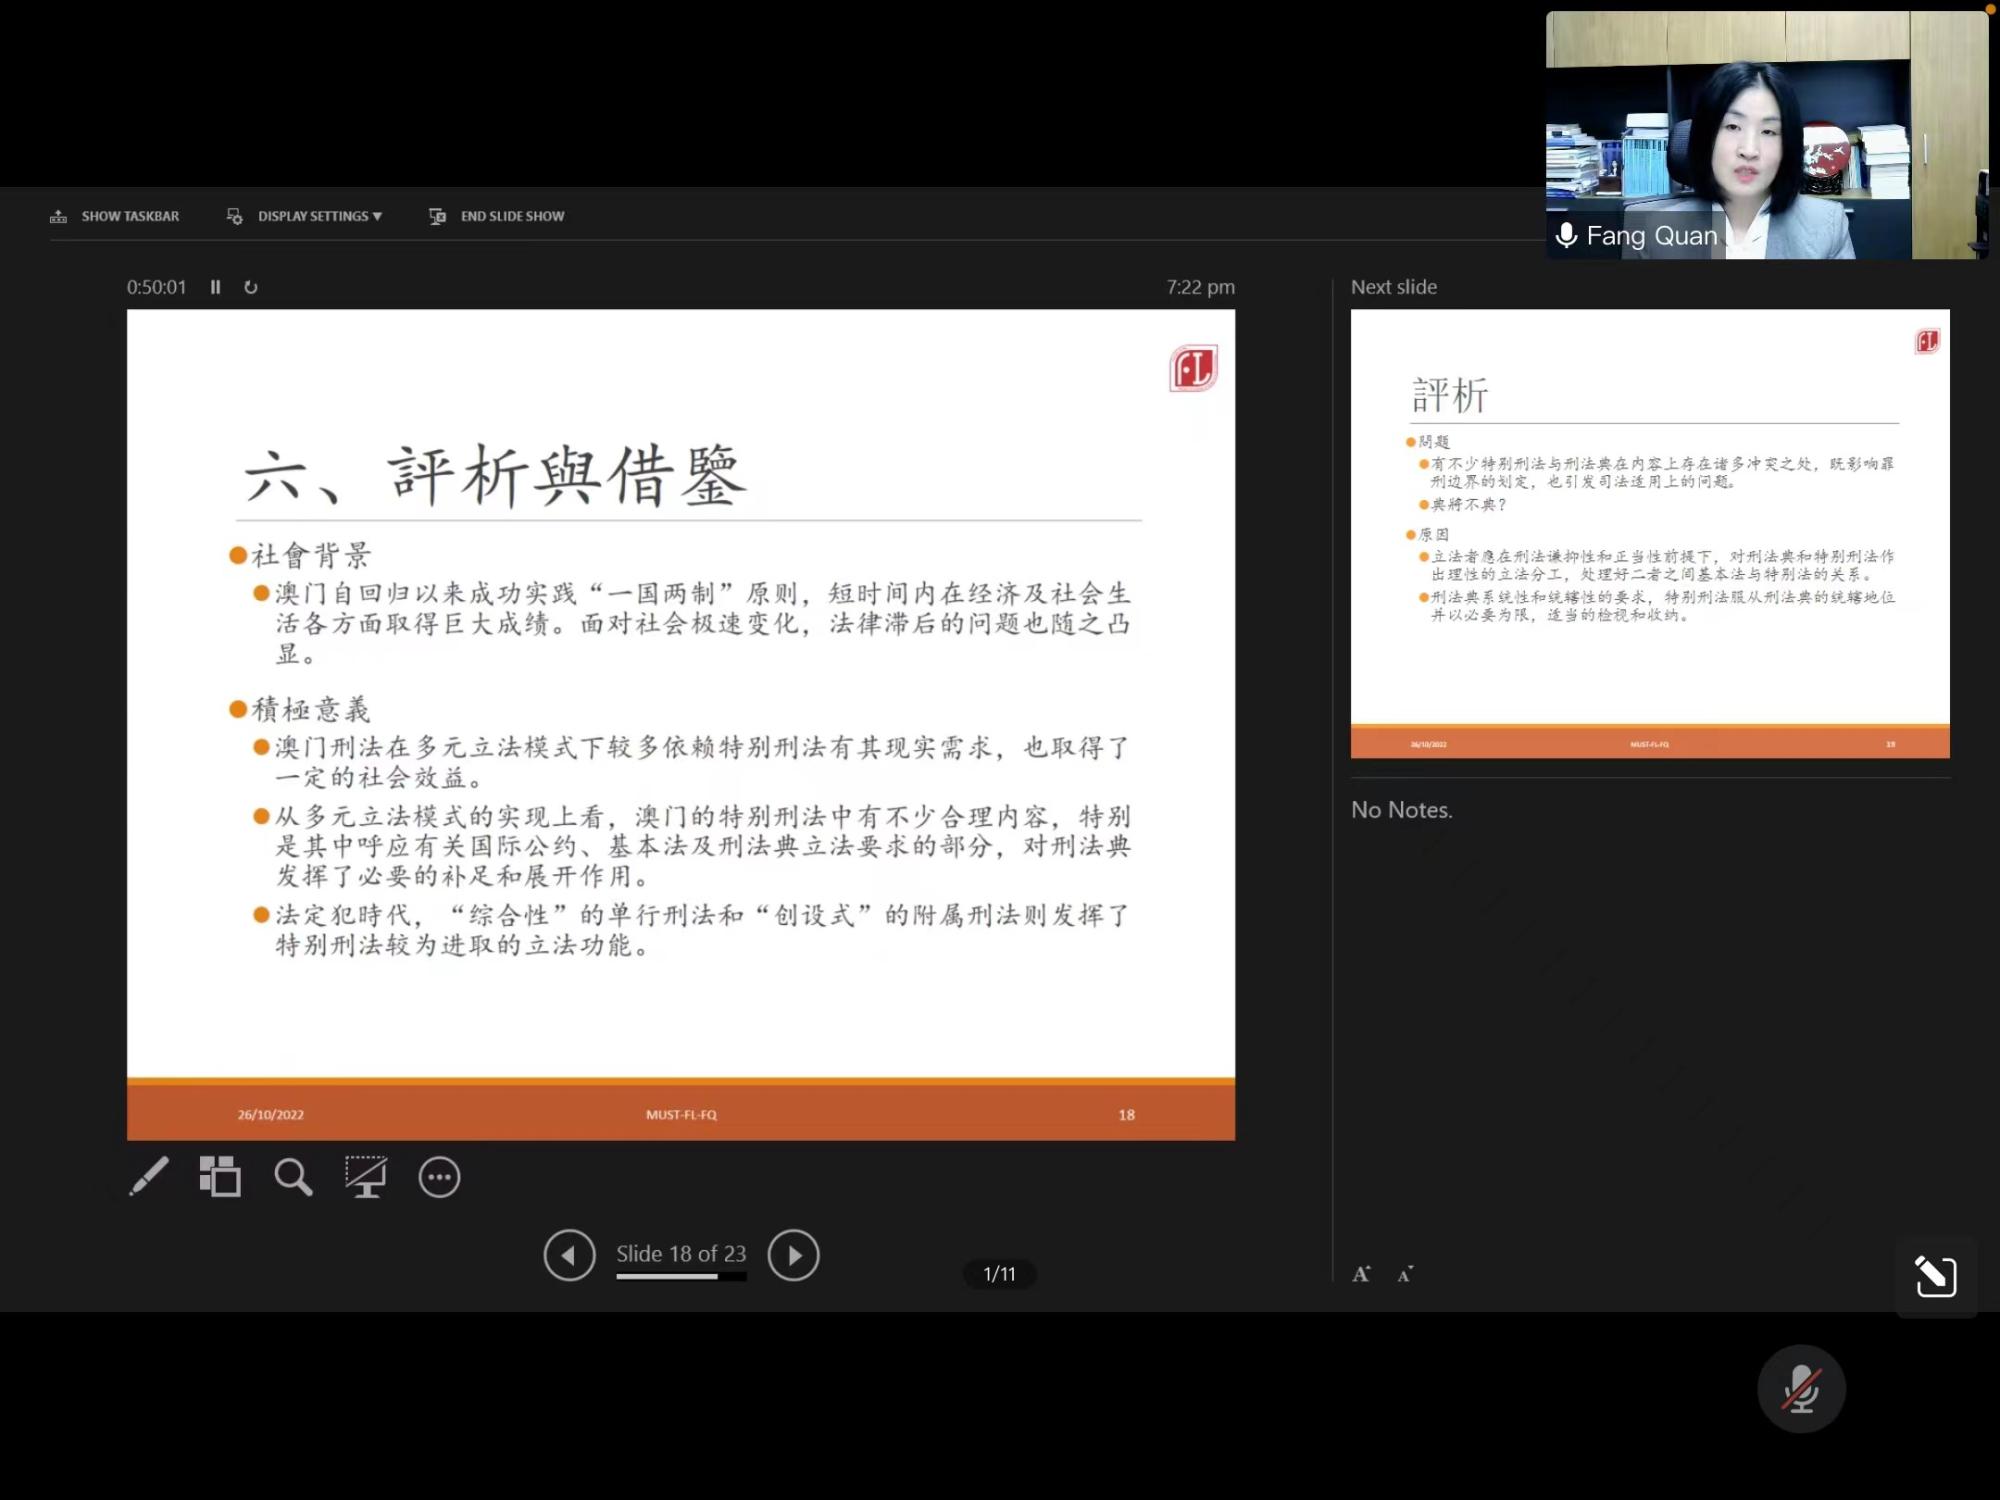Viewport: 2000px width, 1500px height.
Task: Go to the previous slide arrow
Action: (x=569, y=1255)
